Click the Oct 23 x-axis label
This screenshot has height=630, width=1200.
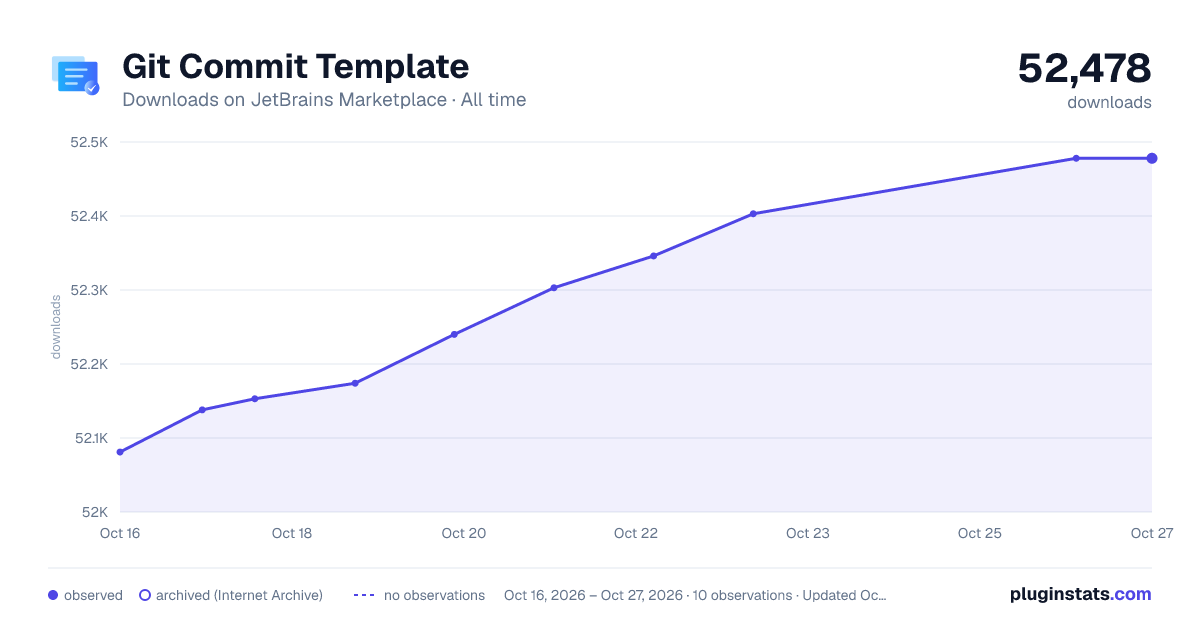808,533
